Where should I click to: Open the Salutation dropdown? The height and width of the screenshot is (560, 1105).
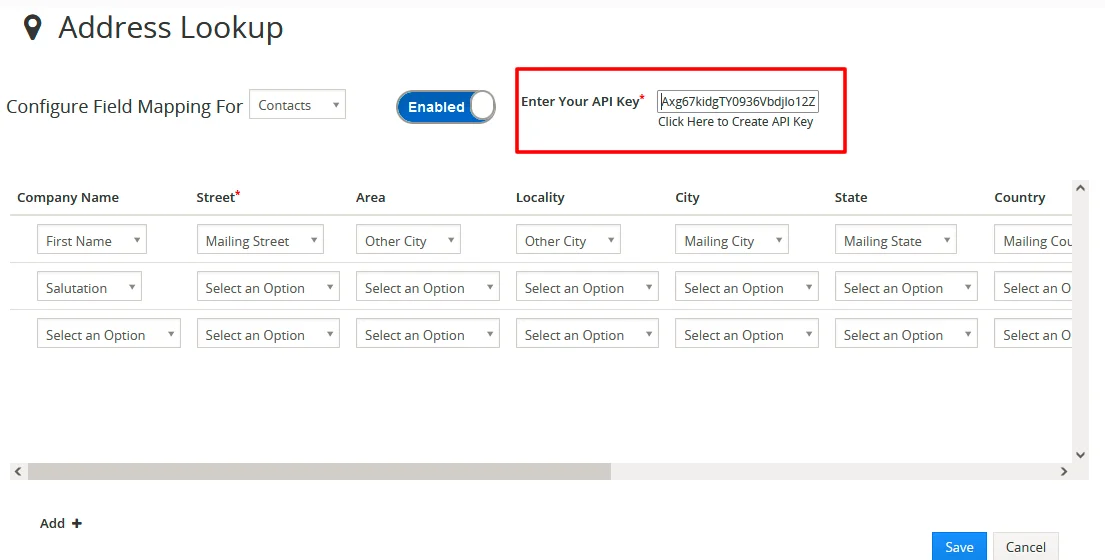point(89,288)
